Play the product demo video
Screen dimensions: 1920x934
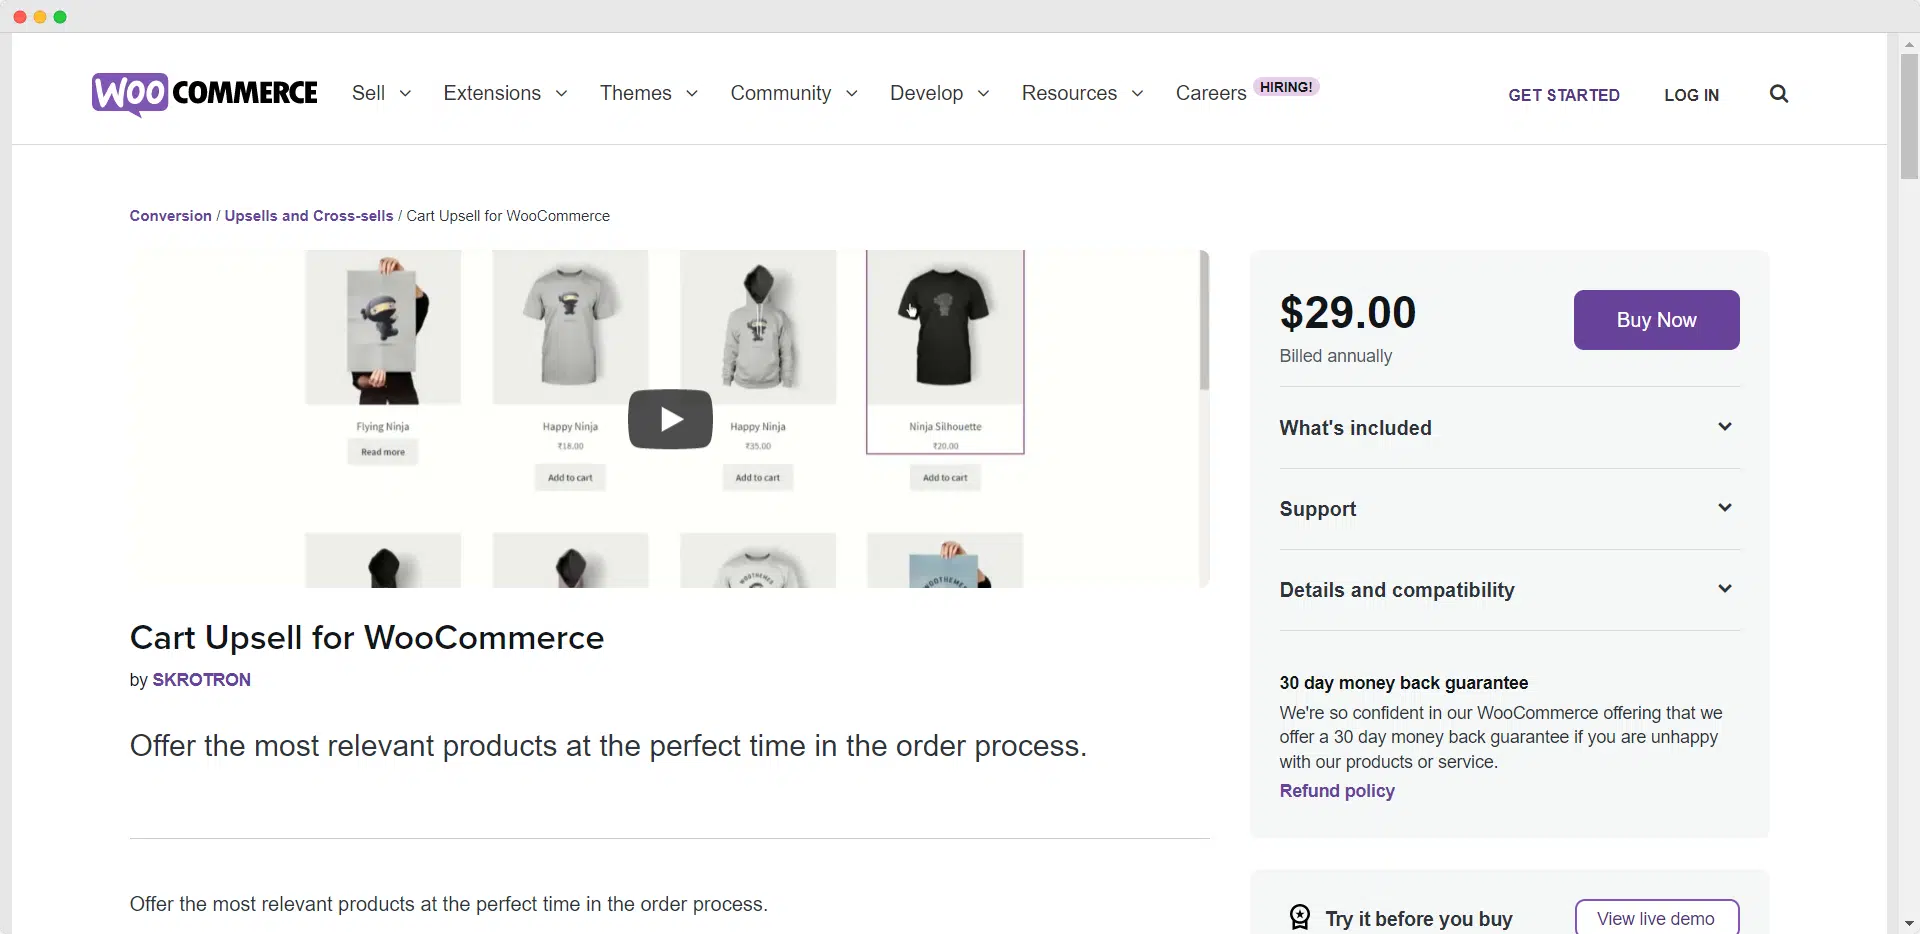coord(670,419)
